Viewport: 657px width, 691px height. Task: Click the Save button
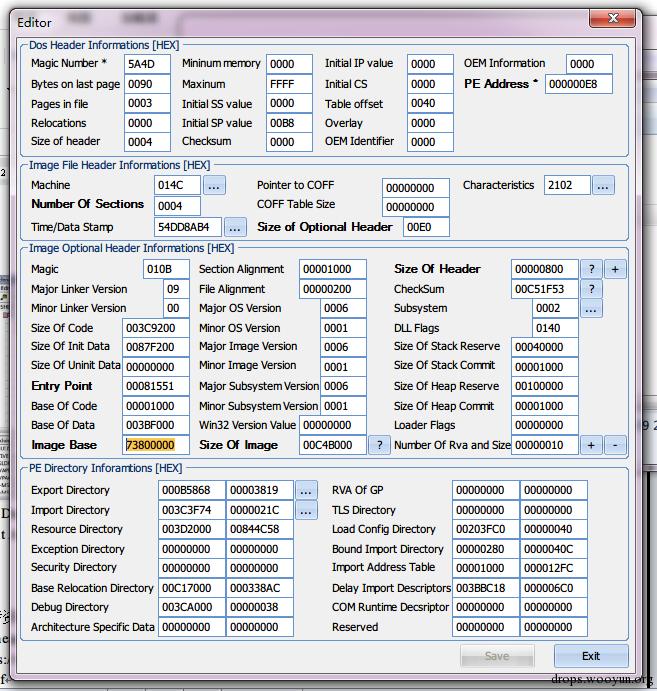496,656
